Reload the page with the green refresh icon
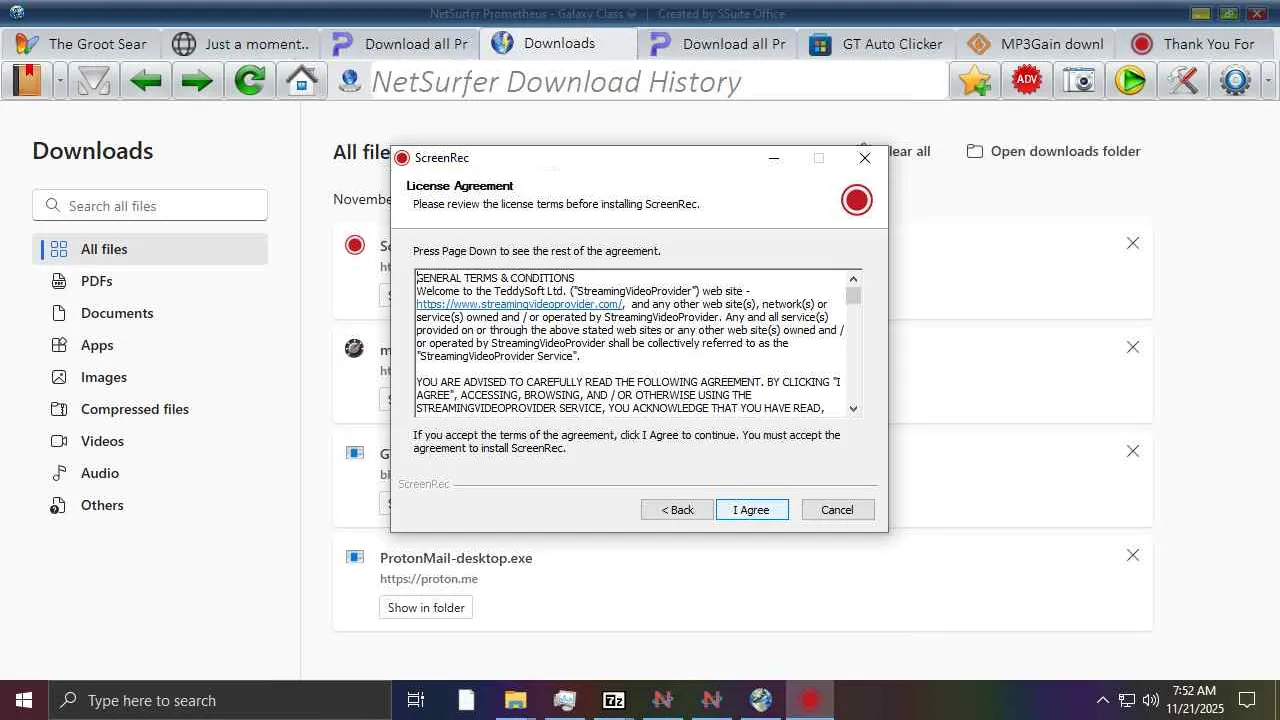 (x=249, y=80)
